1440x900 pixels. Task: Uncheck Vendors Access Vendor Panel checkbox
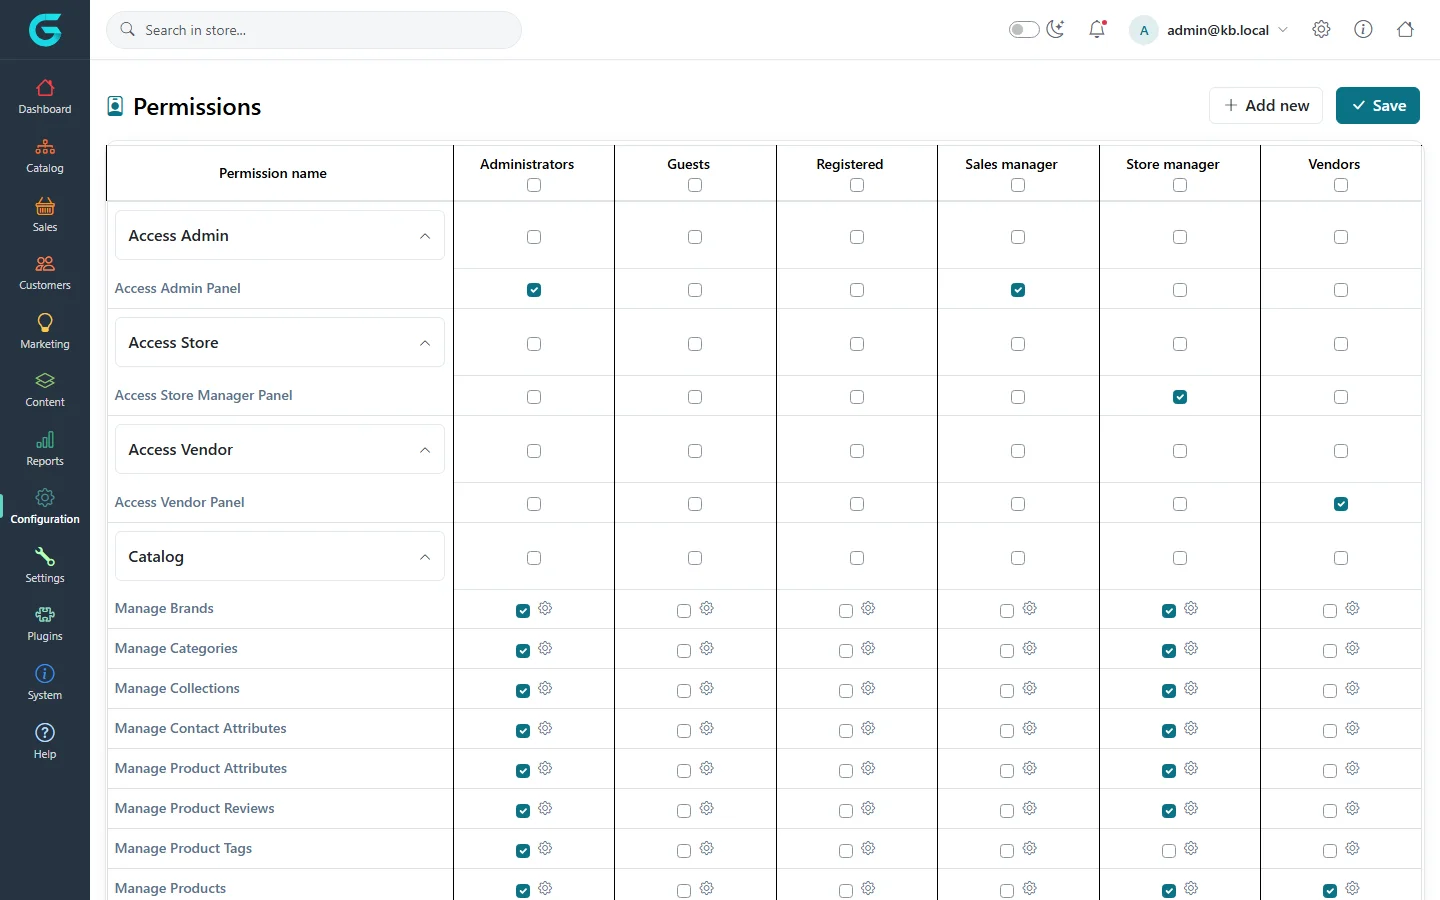(x=1341, y=504)
